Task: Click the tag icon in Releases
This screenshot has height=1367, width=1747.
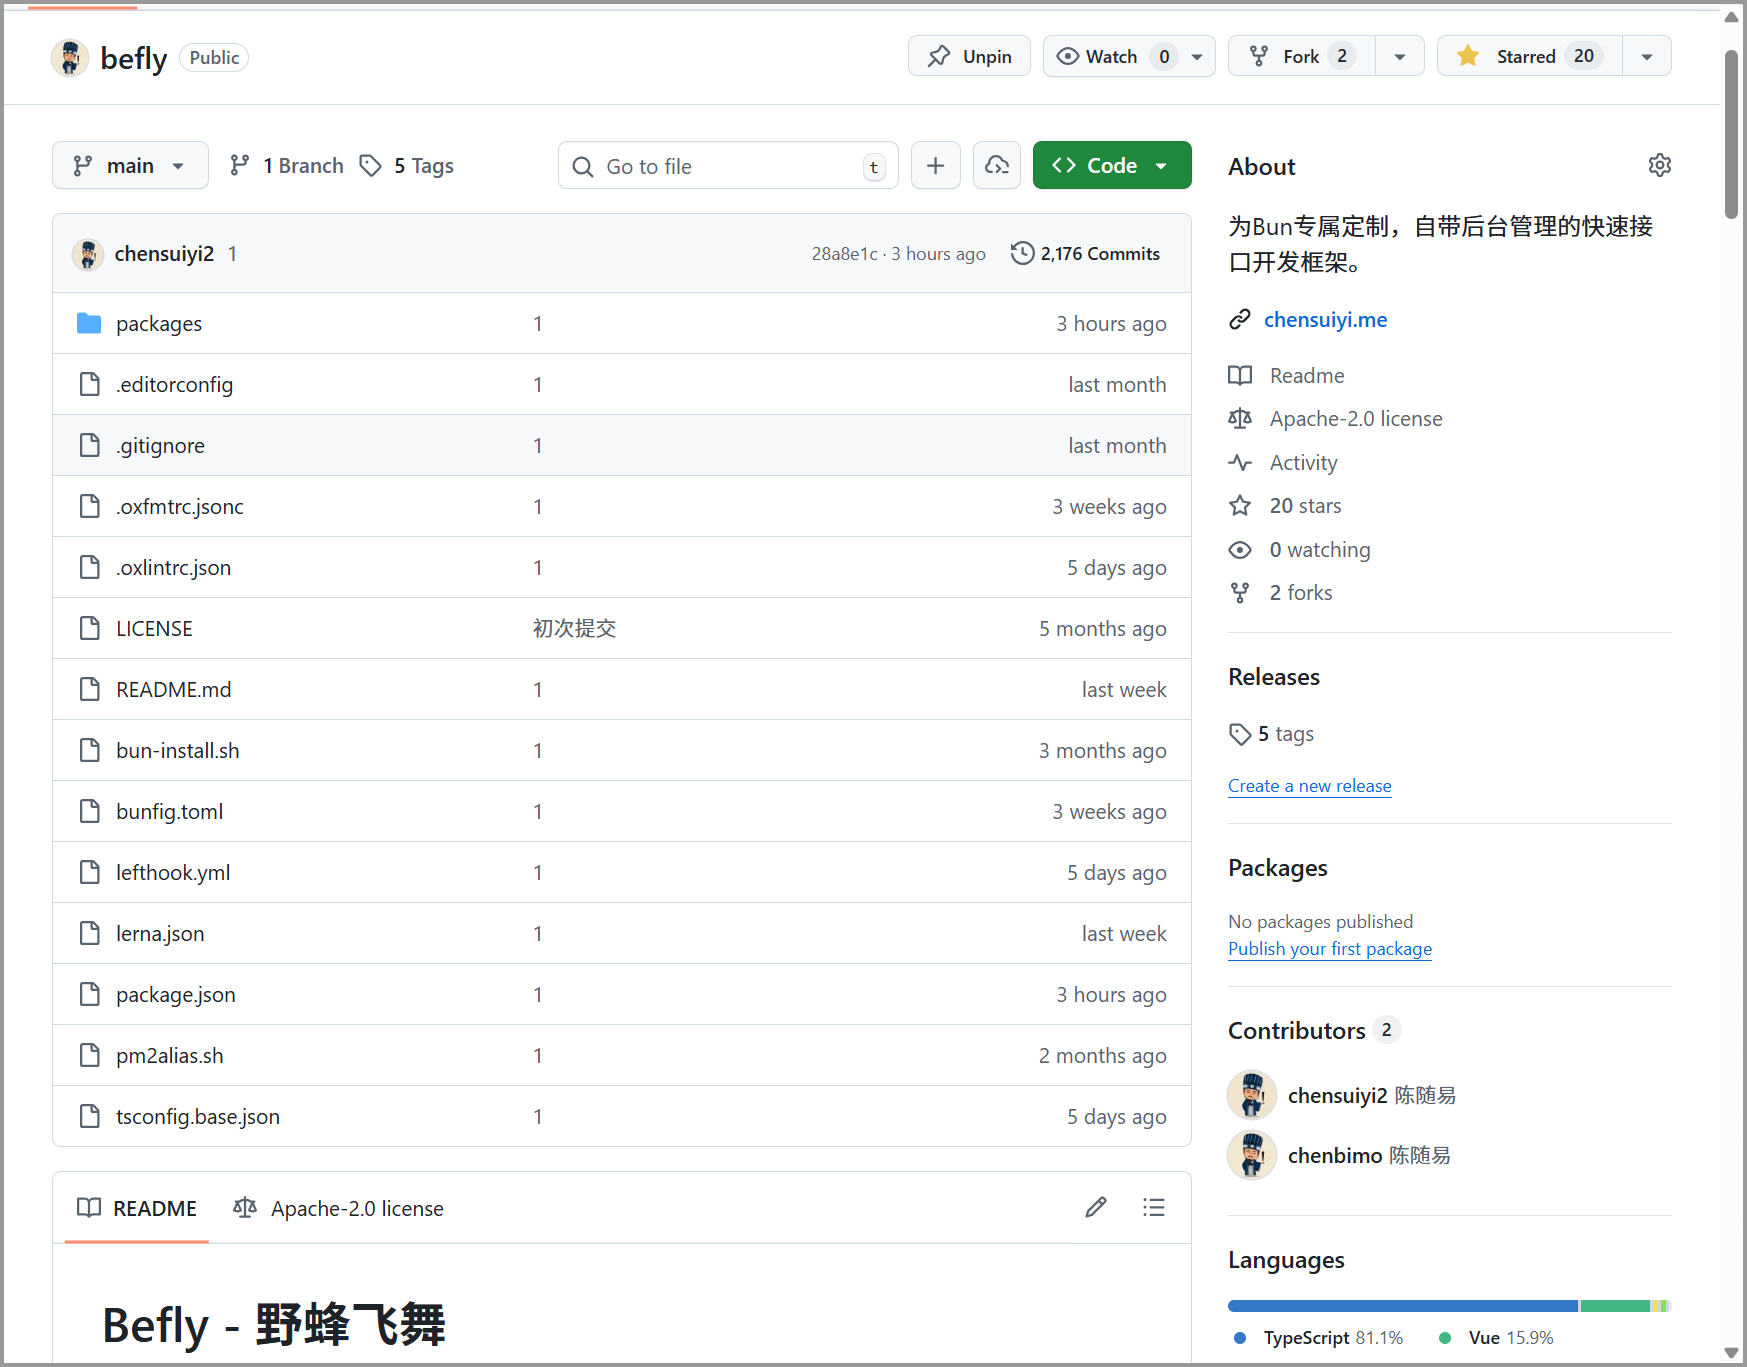Action: click(1240, 734)
